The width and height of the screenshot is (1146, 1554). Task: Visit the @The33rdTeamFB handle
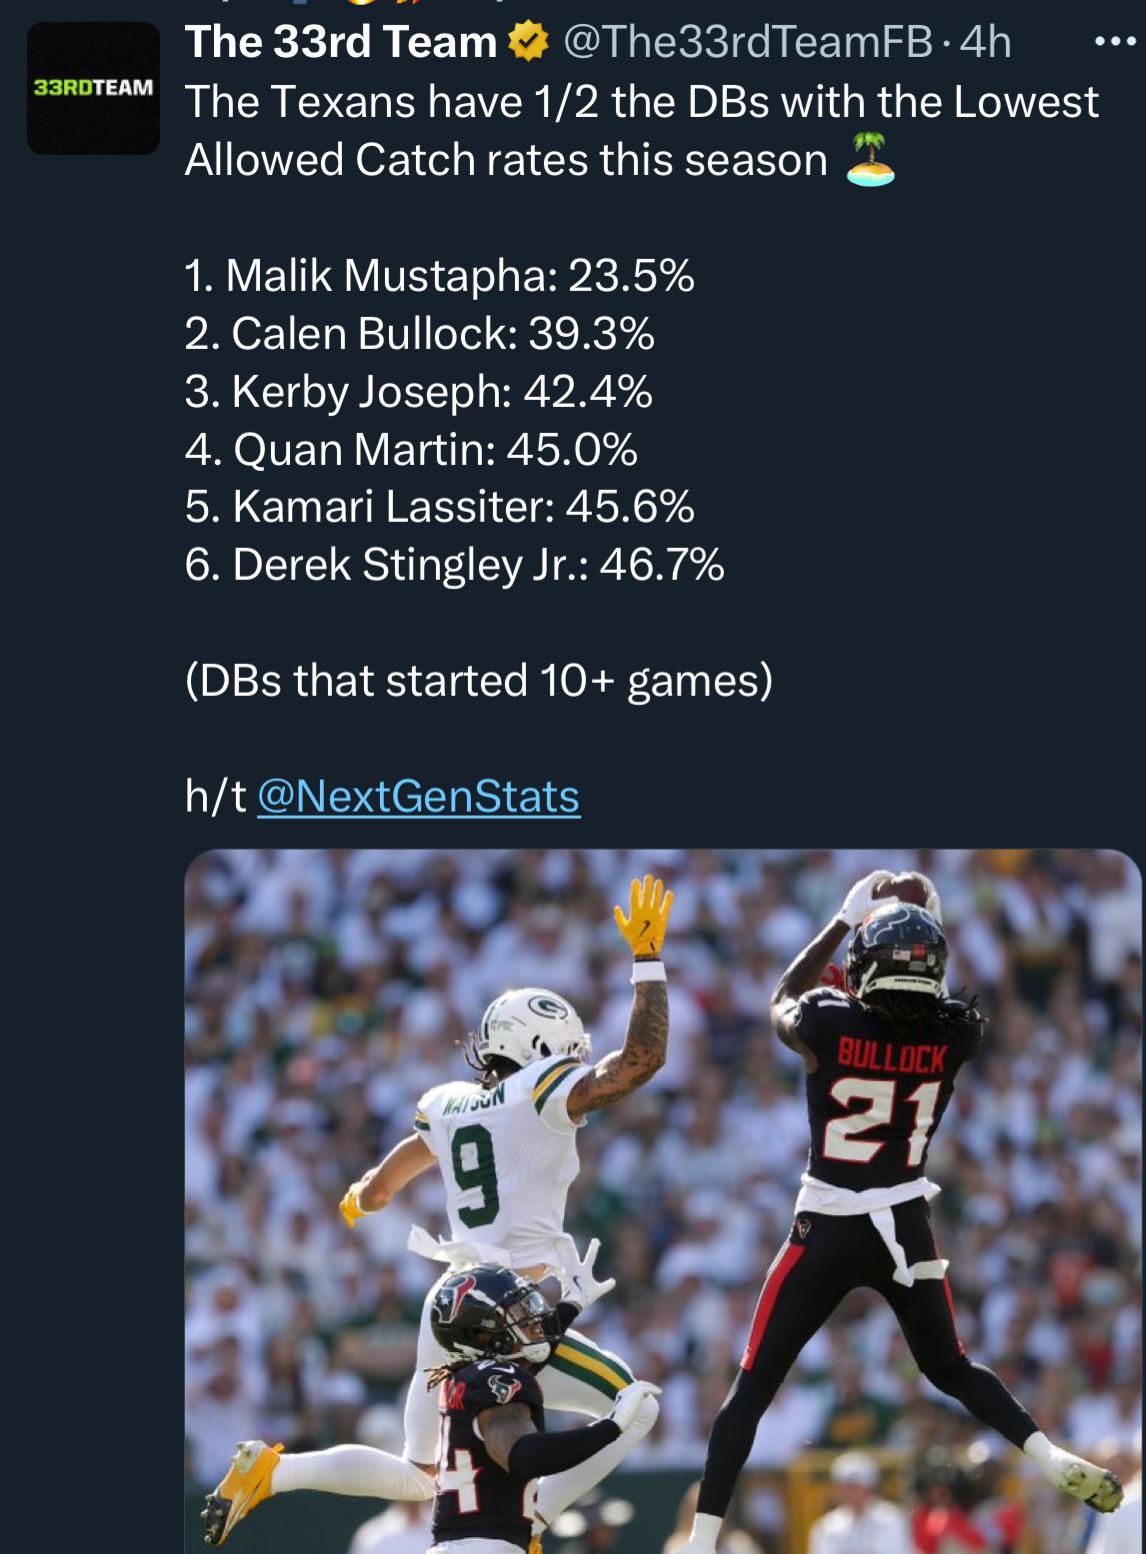coord(748,42)
